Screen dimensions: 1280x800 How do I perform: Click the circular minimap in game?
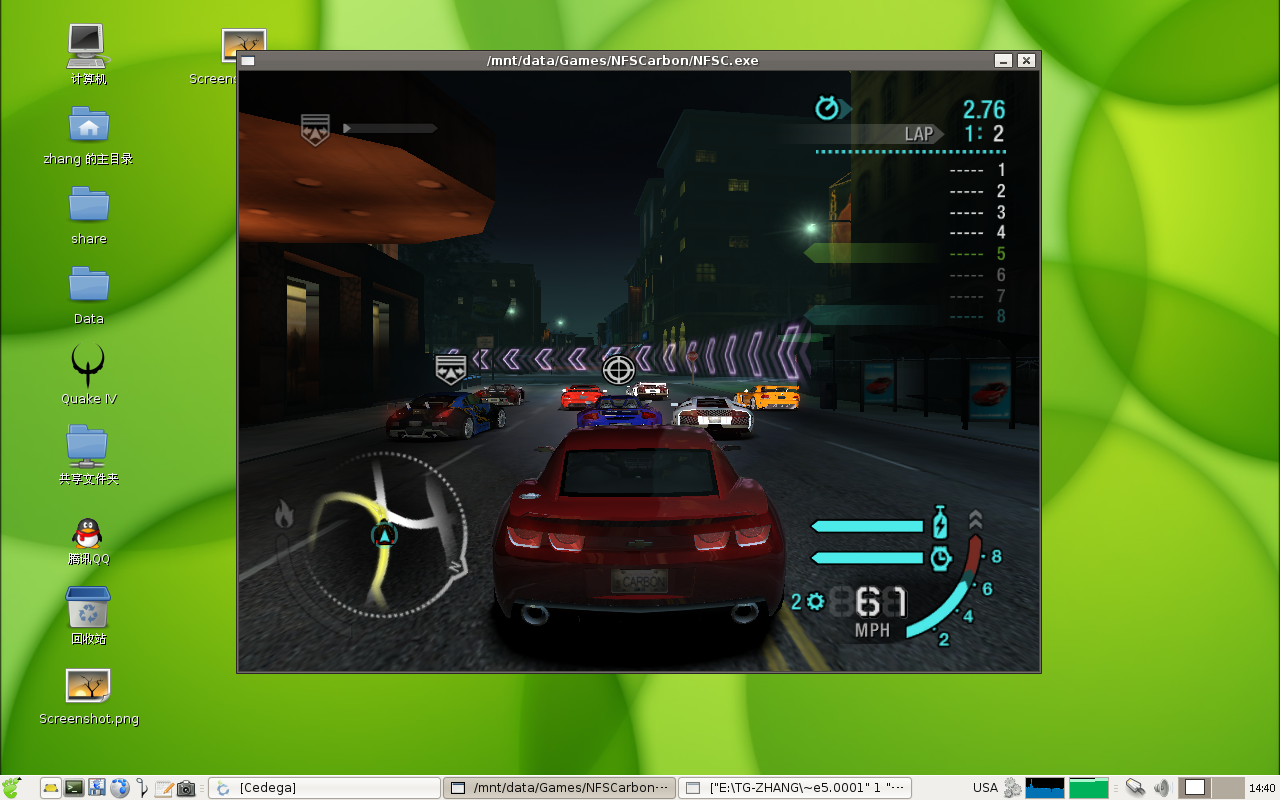387,536
